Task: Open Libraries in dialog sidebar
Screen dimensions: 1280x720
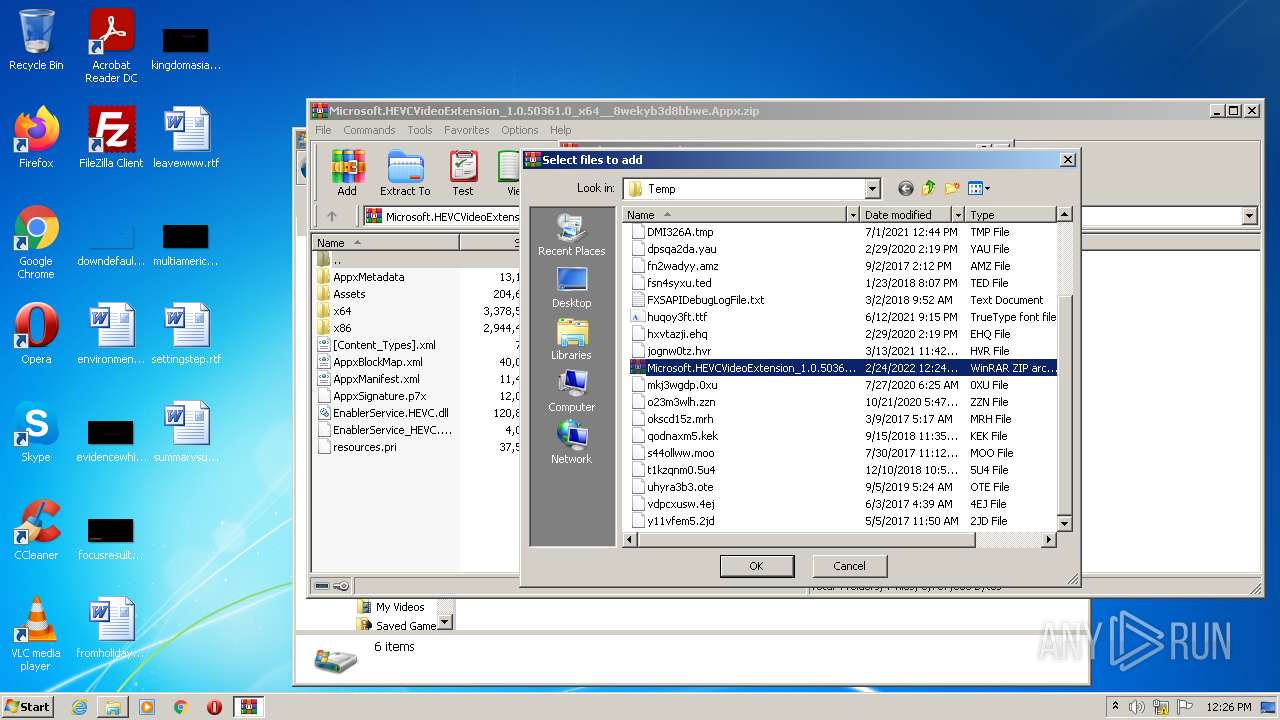Action: click(x=571, y=339)
